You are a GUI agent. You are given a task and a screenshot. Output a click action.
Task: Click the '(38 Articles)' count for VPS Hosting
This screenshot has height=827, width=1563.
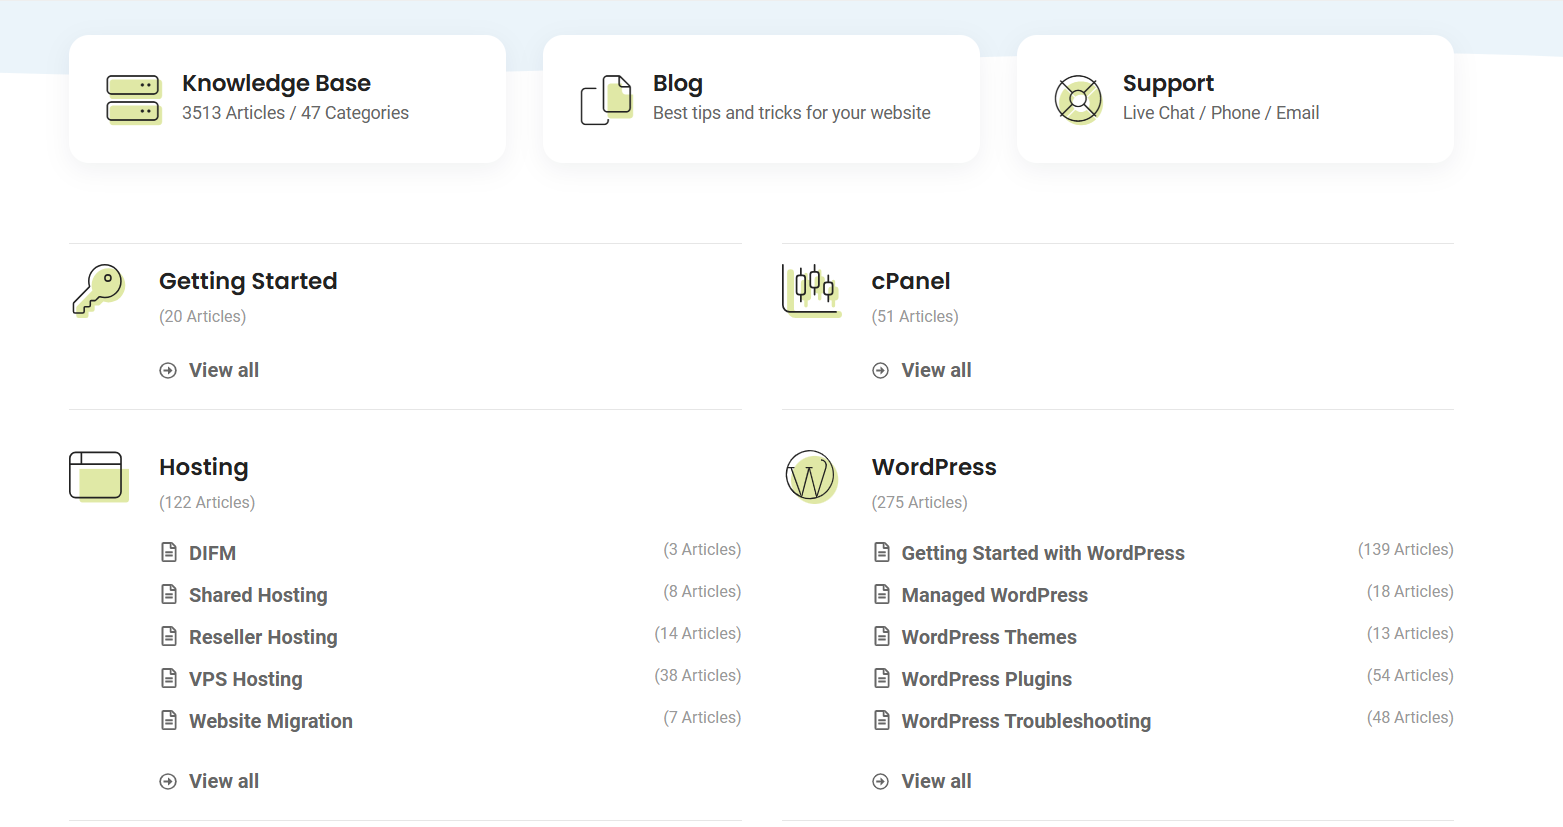698,675
